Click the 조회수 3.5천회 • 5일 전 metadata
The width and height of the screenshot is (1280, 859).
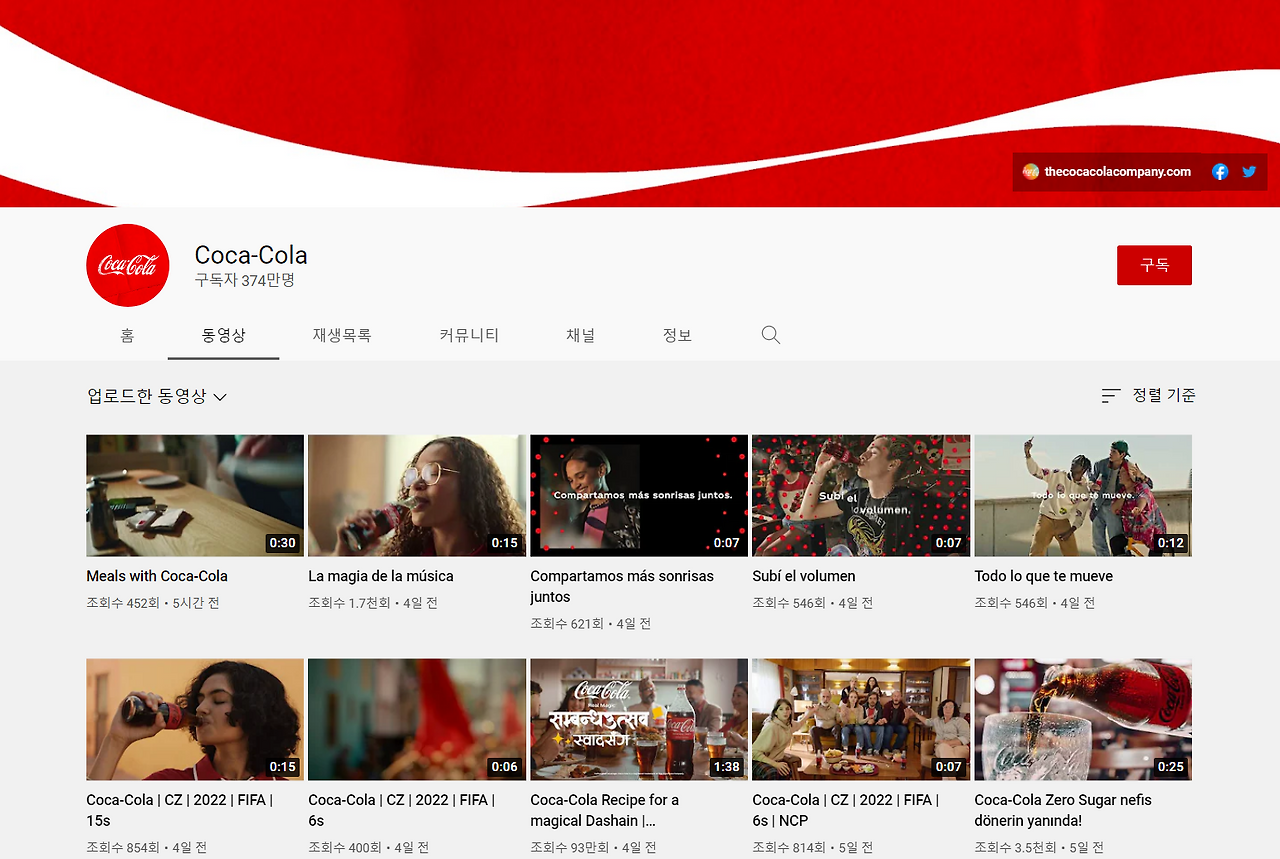tap(1039, 848)
